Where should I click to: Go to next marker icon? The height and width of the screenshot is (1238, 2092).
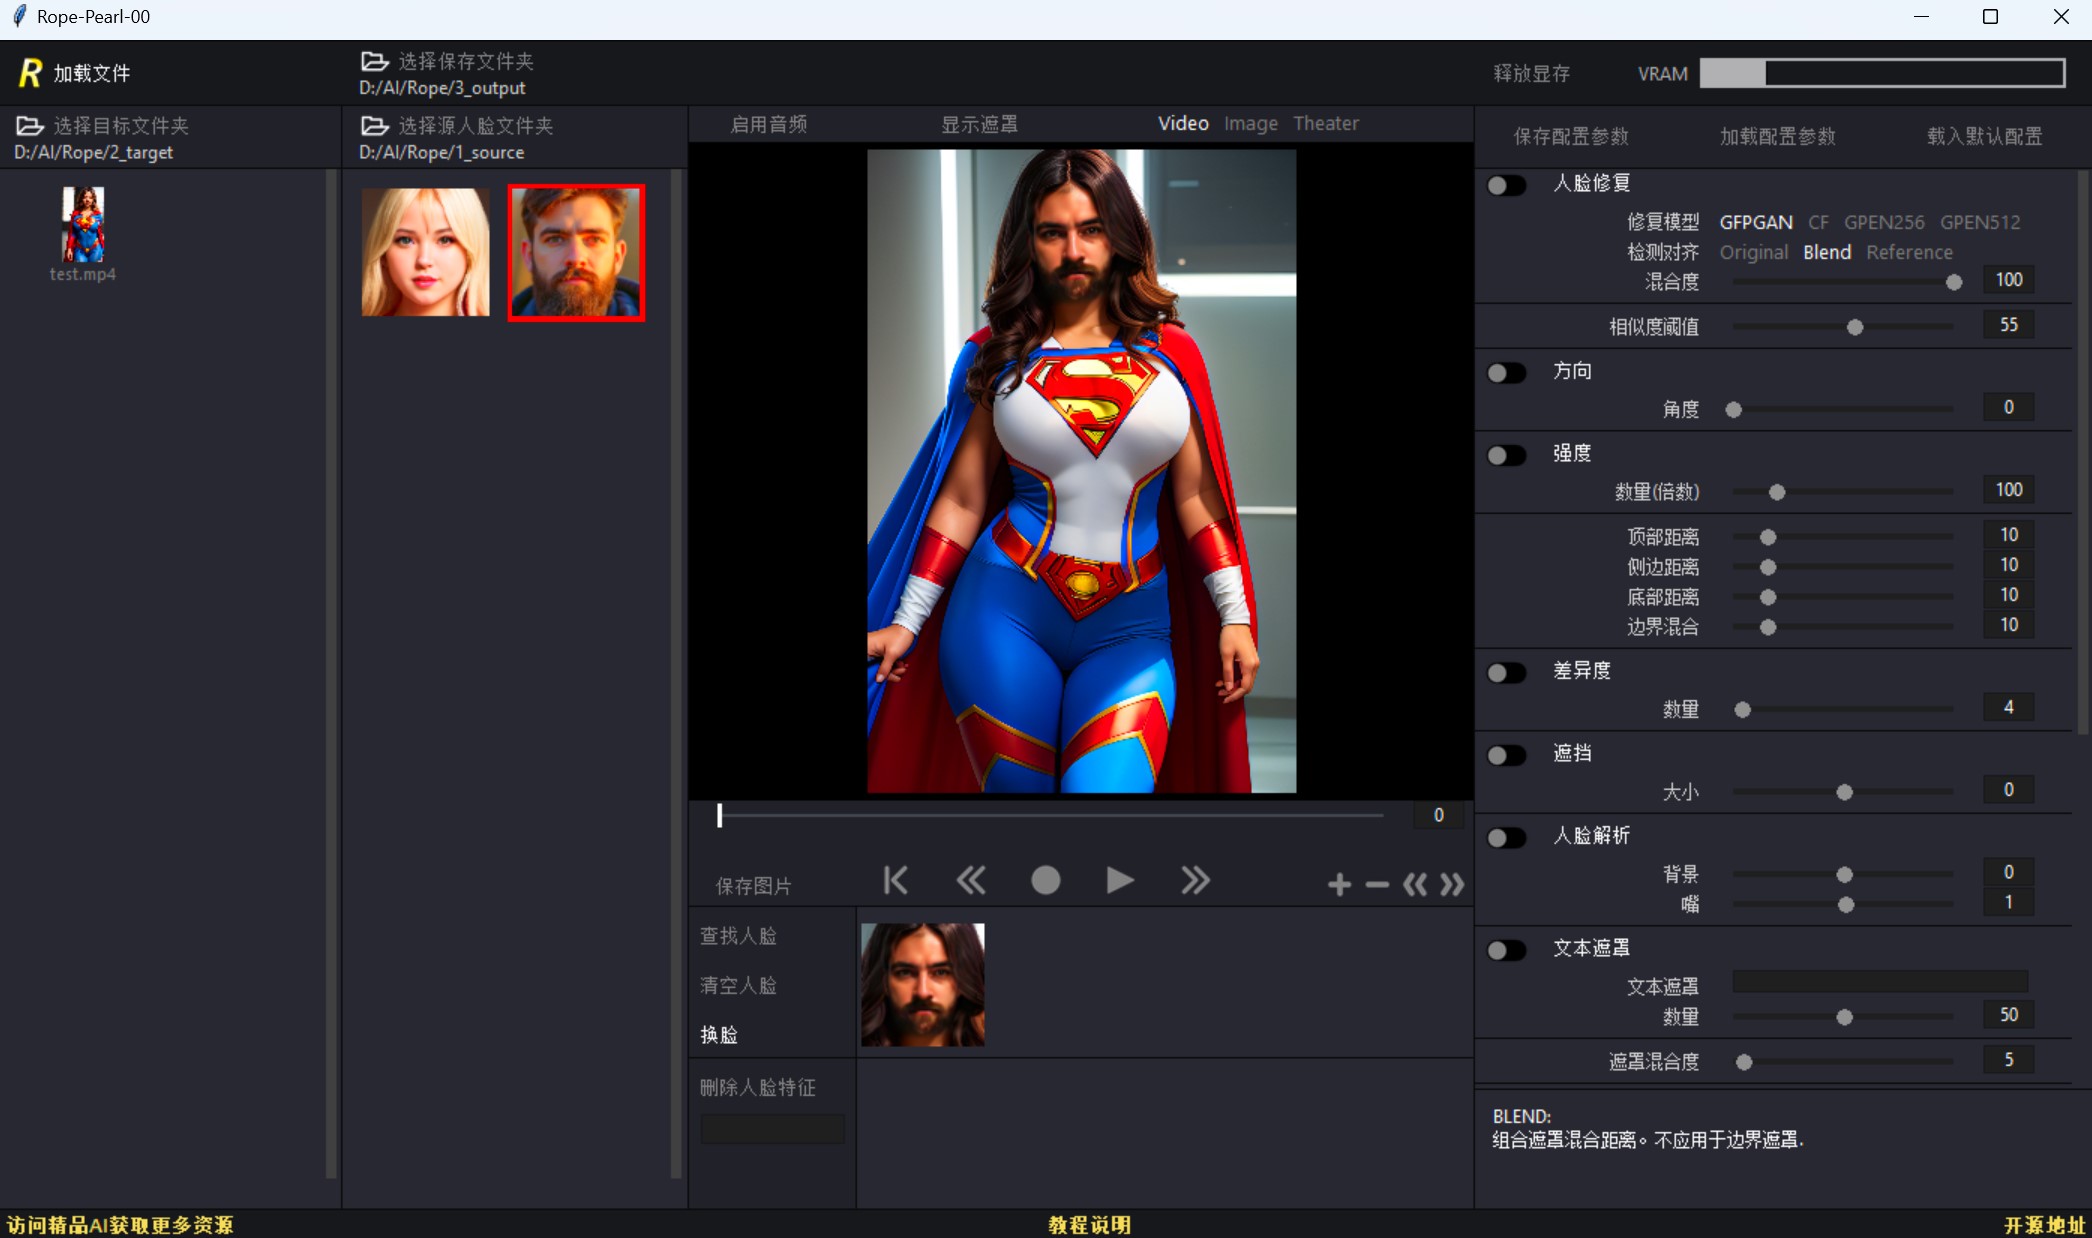click(x=1452, y=884)
